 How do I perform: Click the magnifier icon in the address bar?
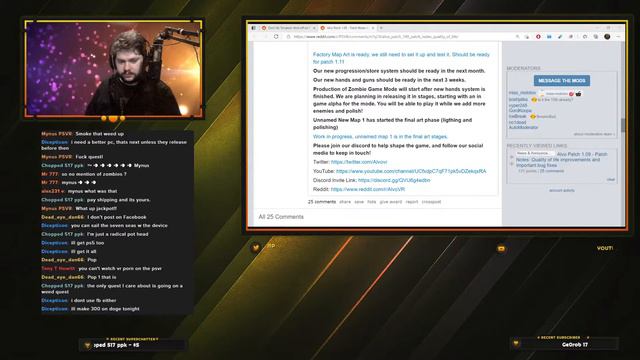pyautogui.click(x=518, y=37)
